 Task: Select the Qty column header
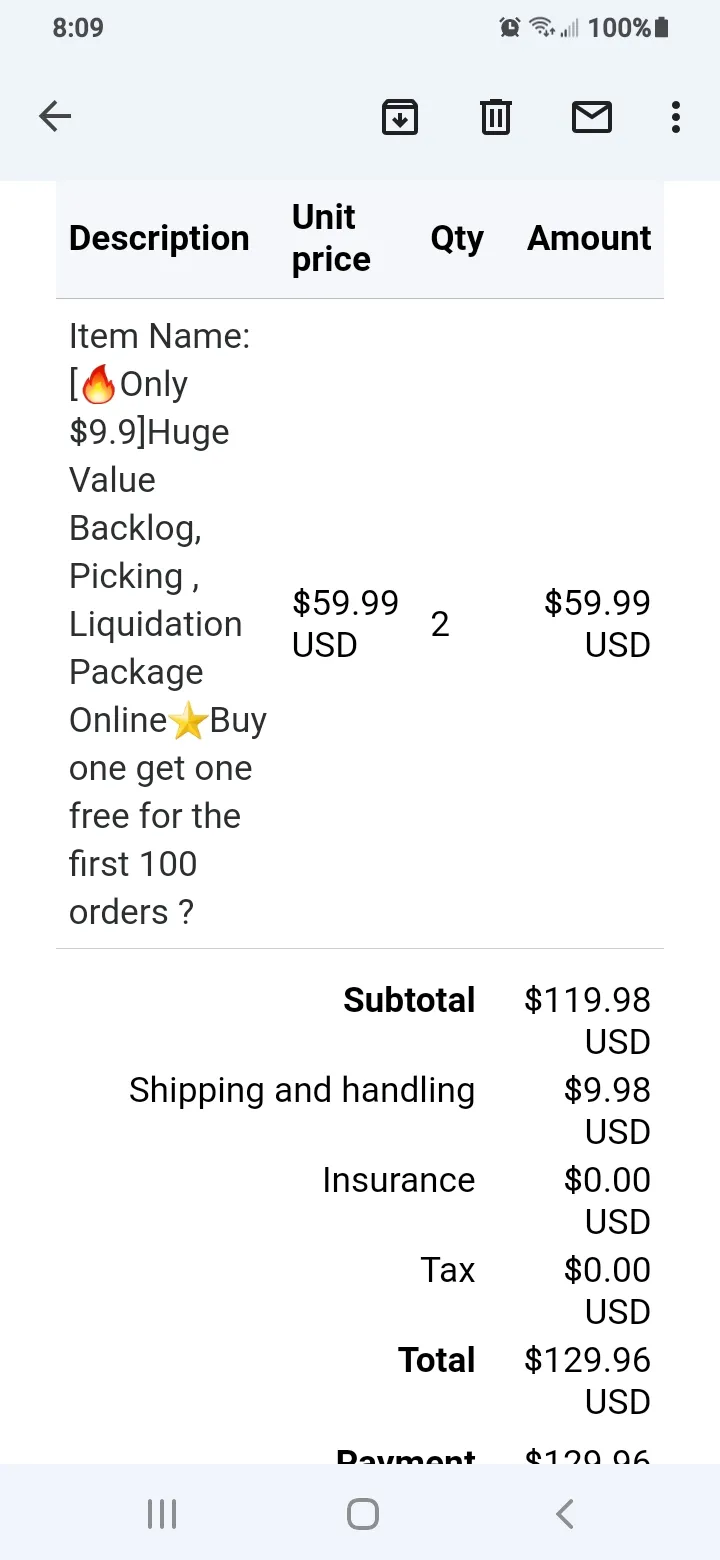tap(457, 239)
